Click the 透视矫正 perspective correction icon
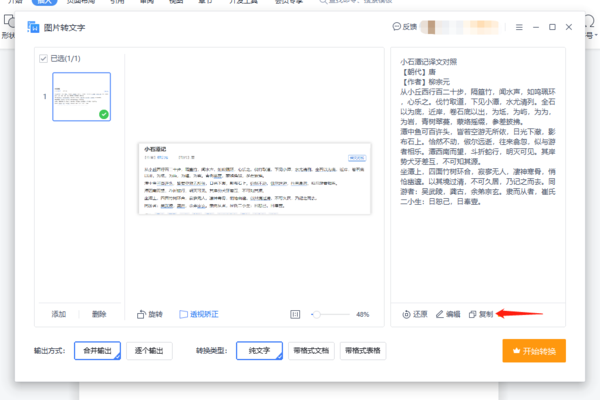Screen dimensions: 600x400 click(184, 314)
